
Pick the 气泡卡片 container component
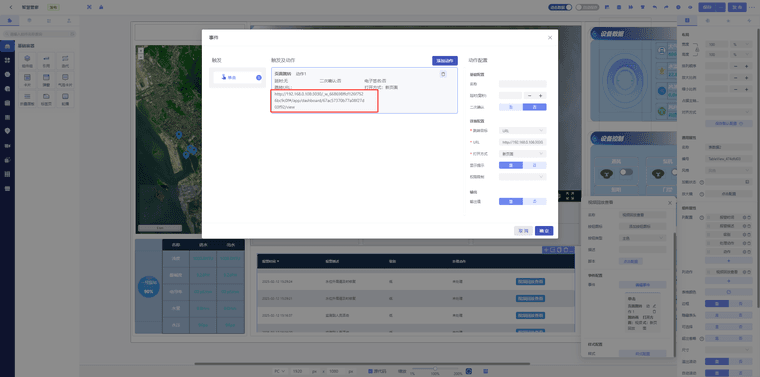tap(65, 80)
